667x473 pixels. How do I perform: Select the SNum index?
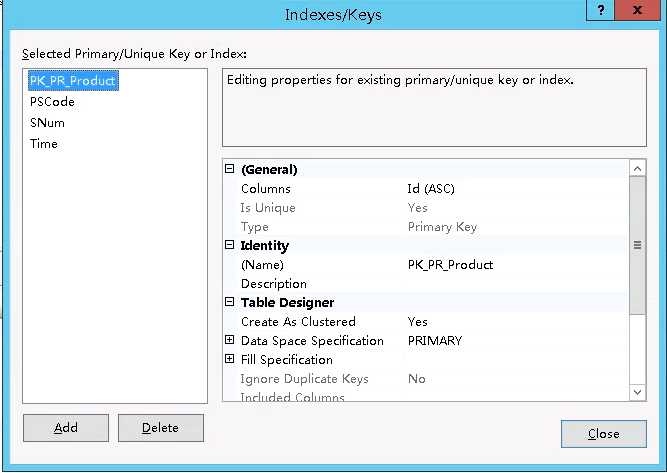coord(47,123)
